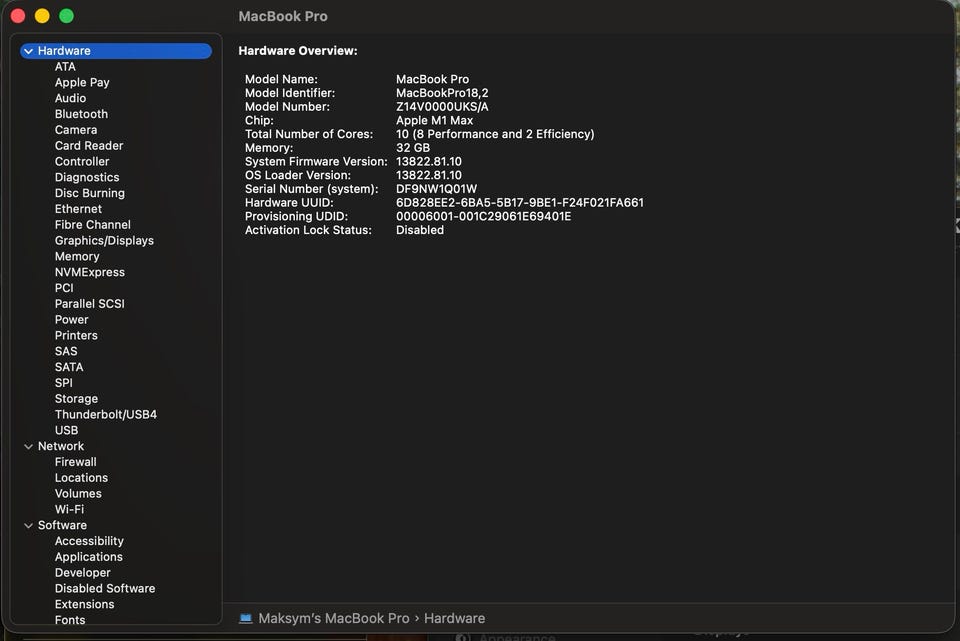Viewport: 960px width, 641px height.
Task: Open Developer under Software
Action: coord(83,573)
